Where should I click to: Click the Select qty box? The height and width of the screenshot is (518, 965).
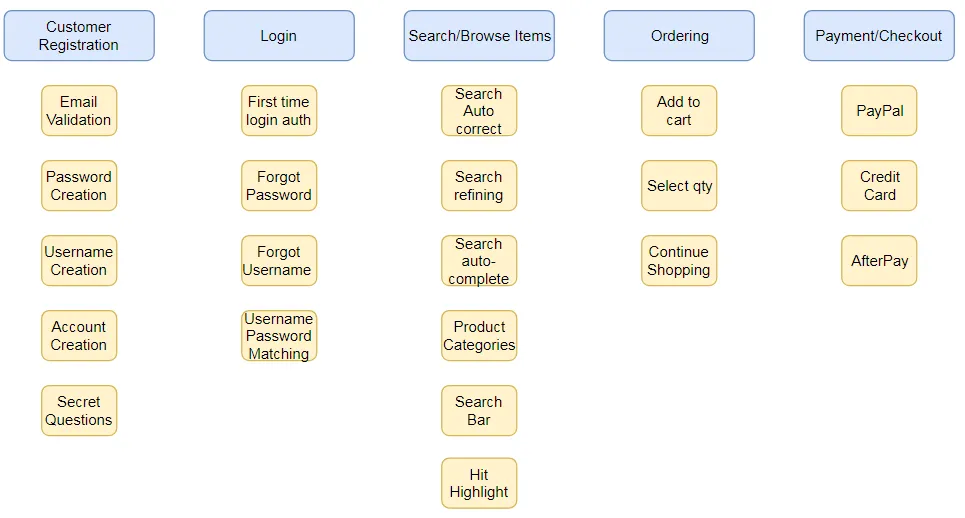679,186
